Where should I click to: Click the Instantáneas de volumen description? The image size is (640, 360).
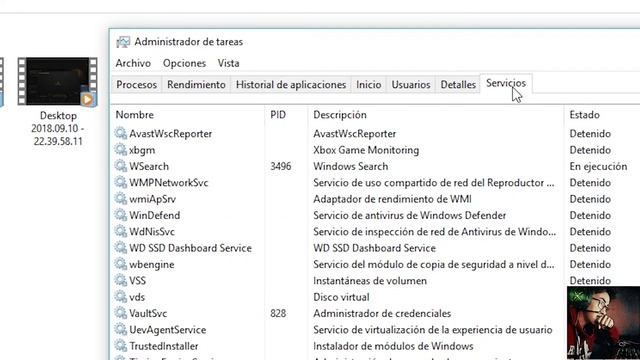point(370,280)
